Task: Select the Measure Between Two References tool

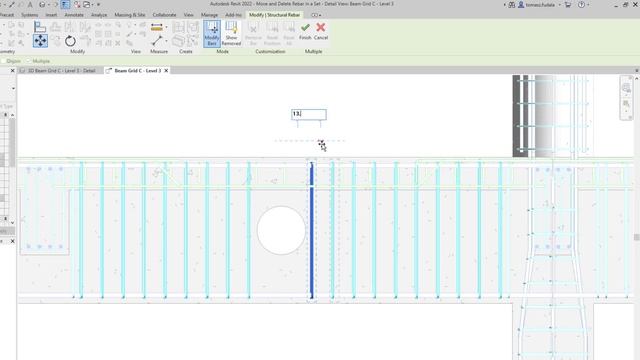Action: tap(157, 41)
